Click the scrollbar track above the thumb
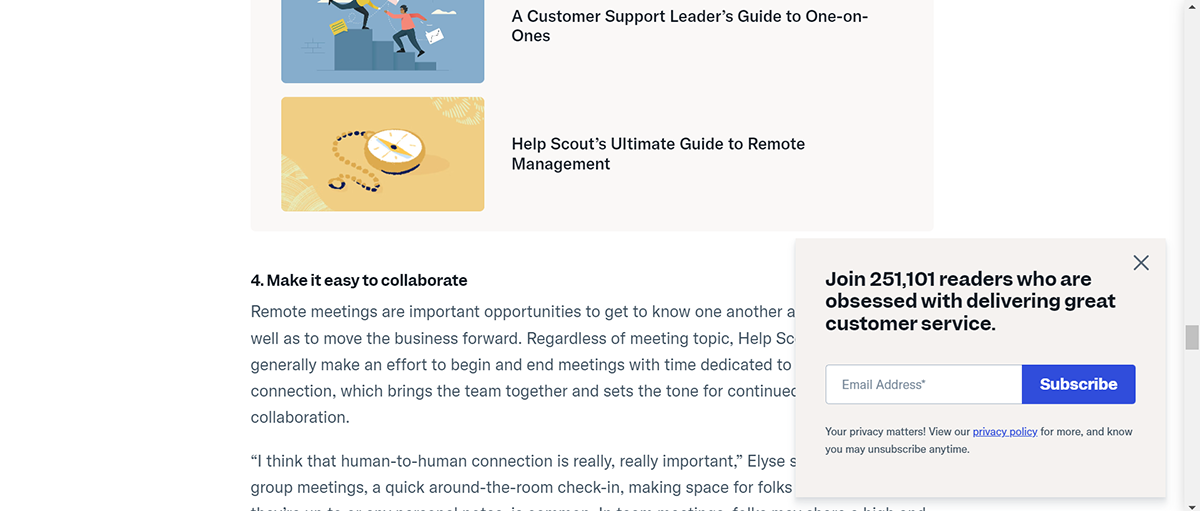The image size is (1200, 511). [x=1191, y=150]
